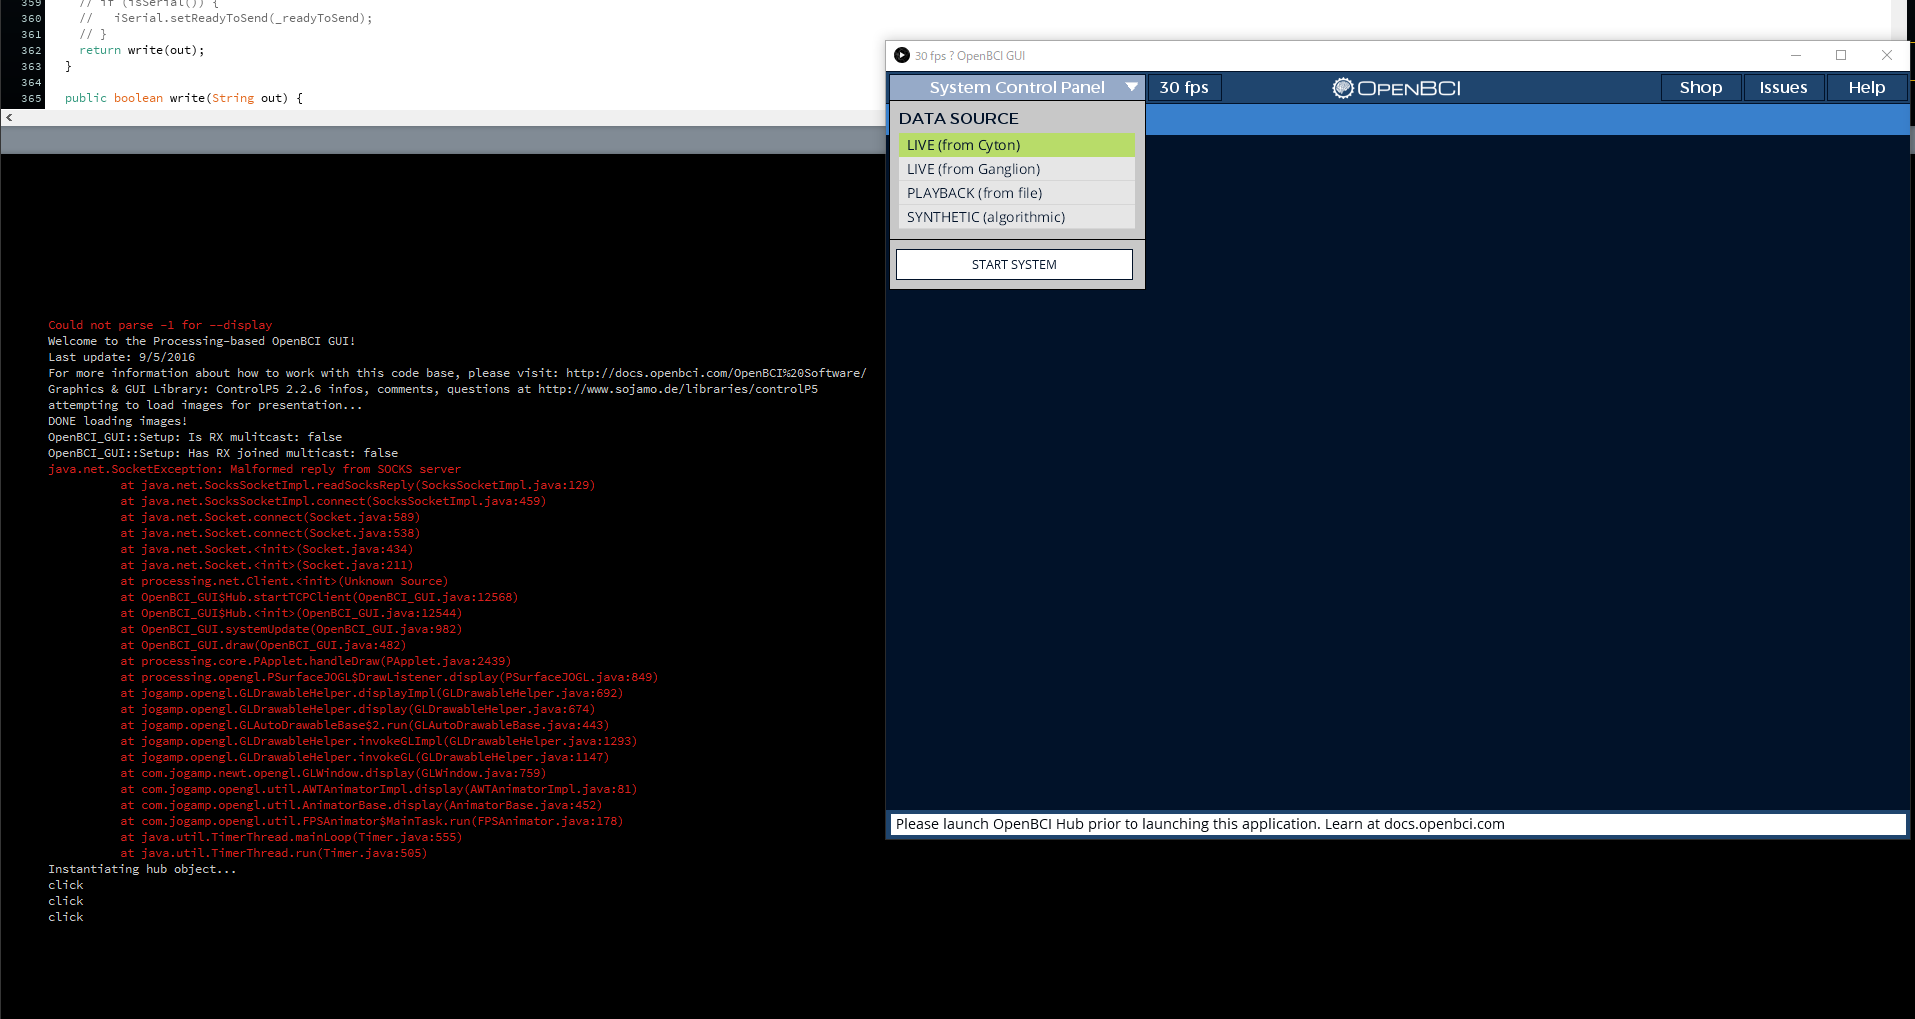Click the System Control Panel chevron arrow
Image resolution: width=1915 pixels, height=1019 pixels.
pos(1131,87)
